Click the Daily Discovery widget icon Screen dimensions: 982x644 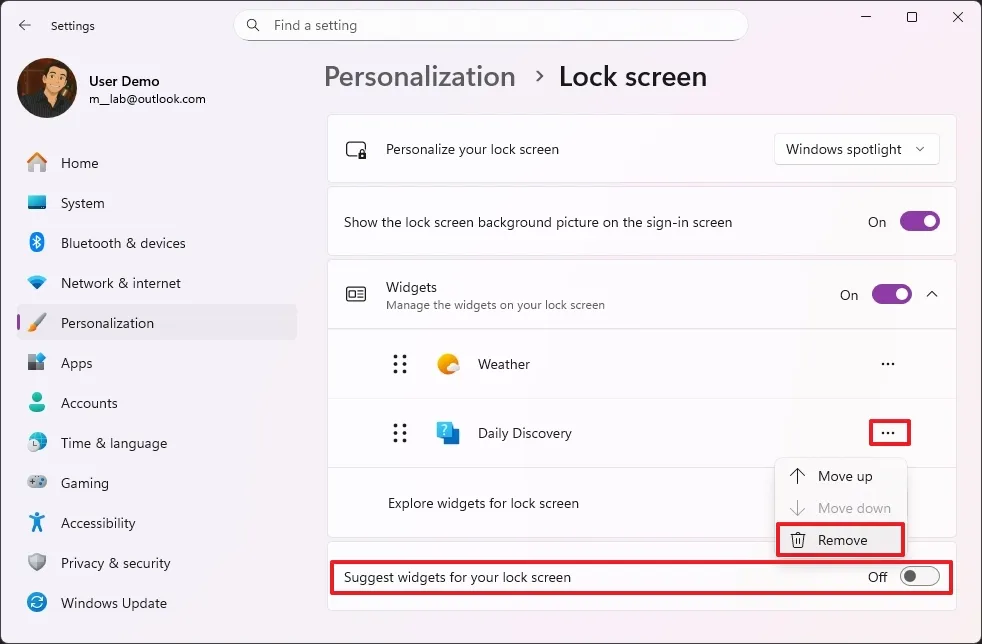(x=448, y=432)
